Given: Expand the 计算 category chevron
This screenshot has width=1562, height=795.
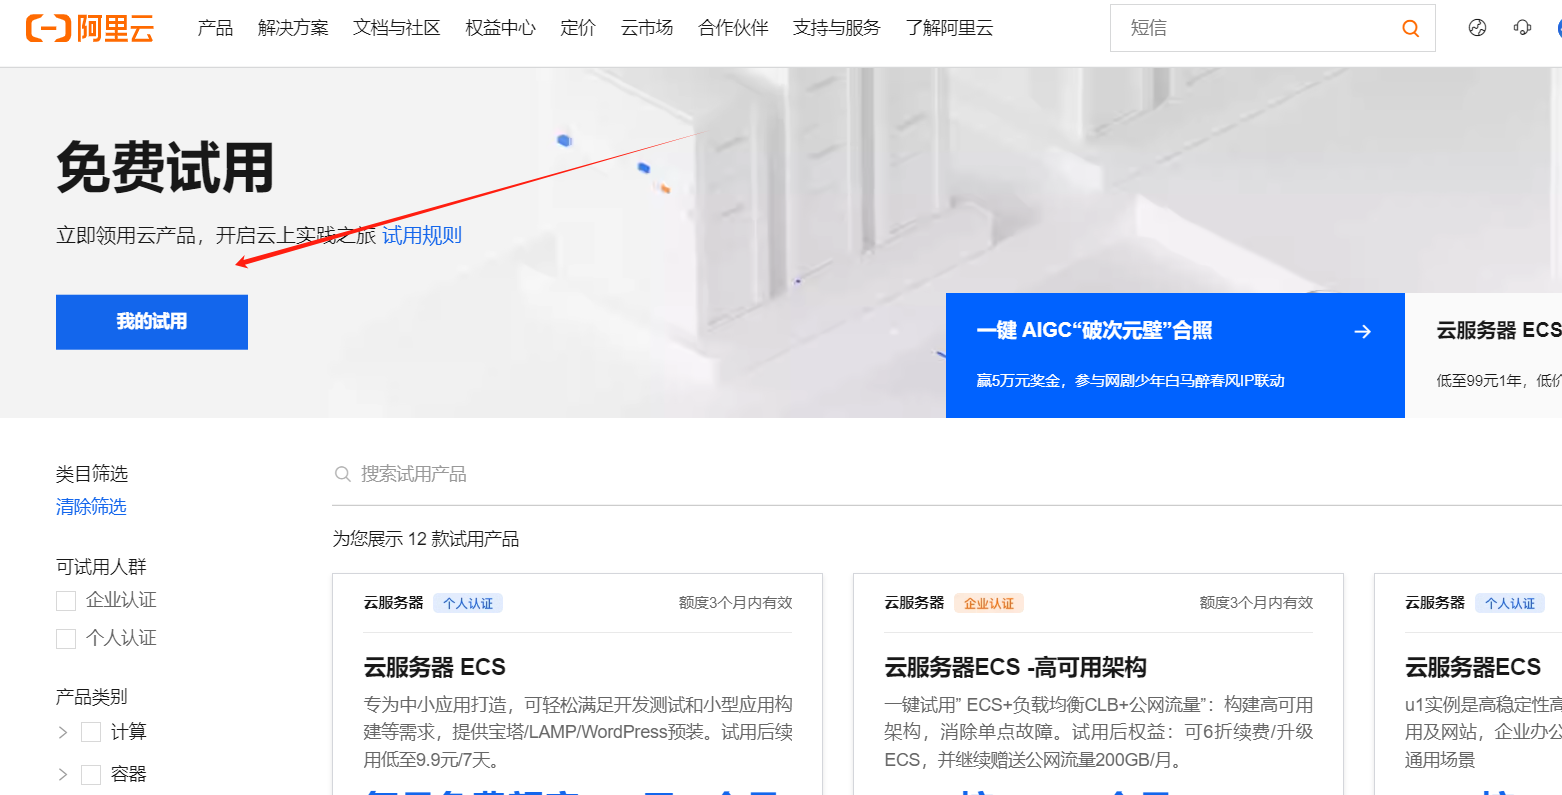Looking at the screenshot, I should 63,732.
